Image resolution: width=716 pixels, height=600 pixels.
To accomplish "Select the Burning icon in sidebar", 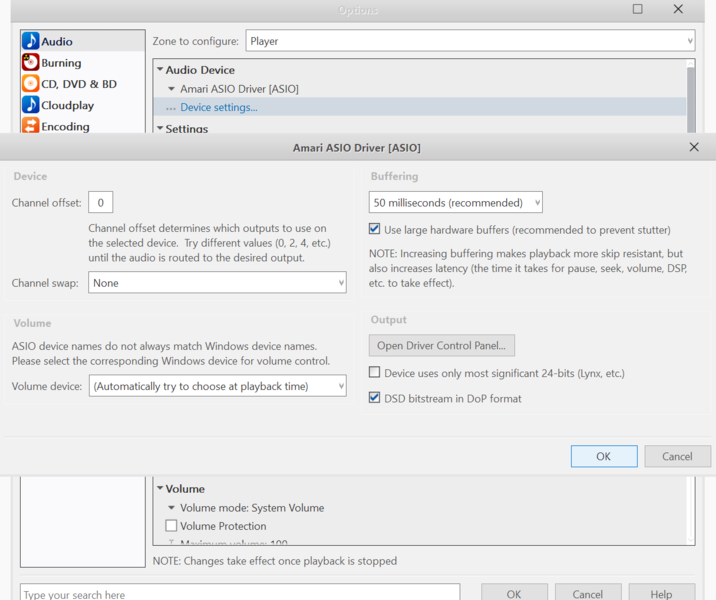I will (x=31, y=63).
